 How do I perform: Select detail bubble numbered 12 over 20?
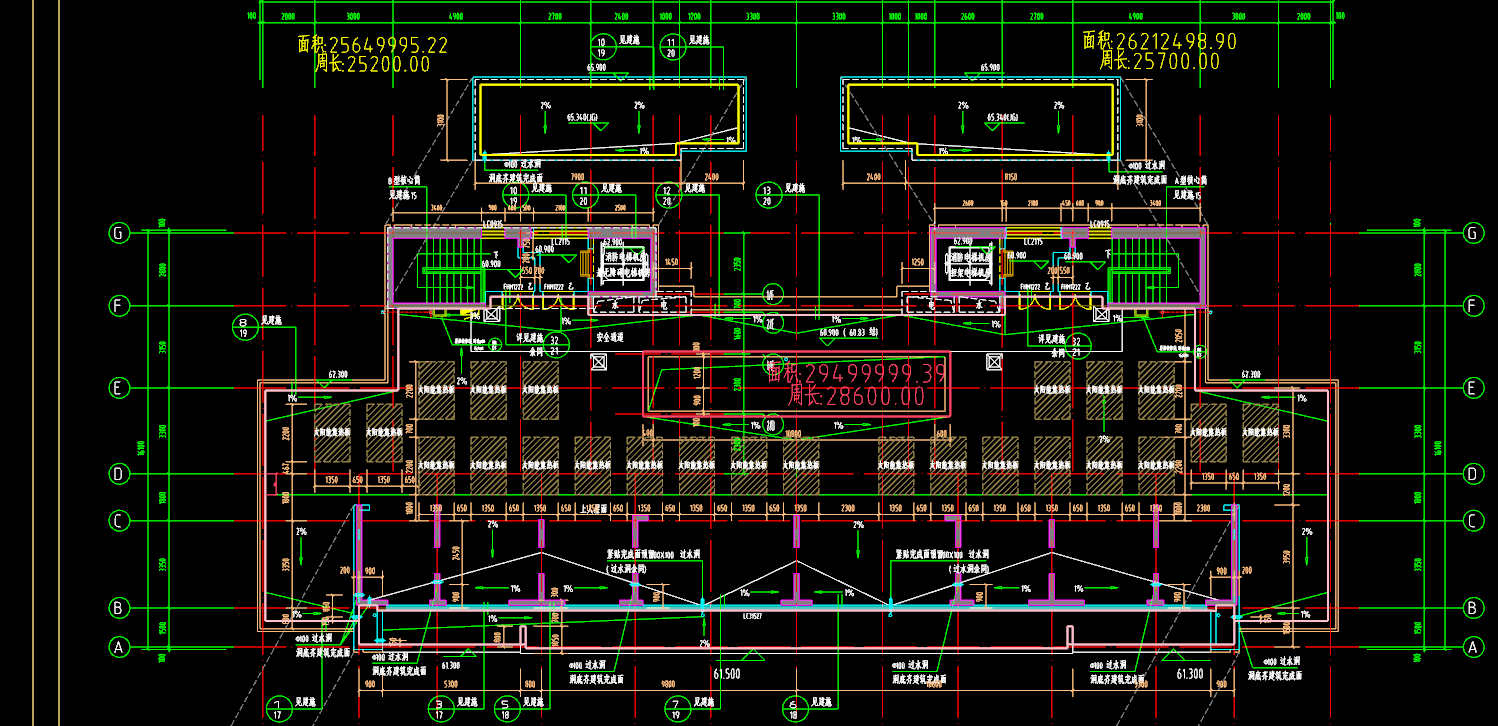(668, 194)
